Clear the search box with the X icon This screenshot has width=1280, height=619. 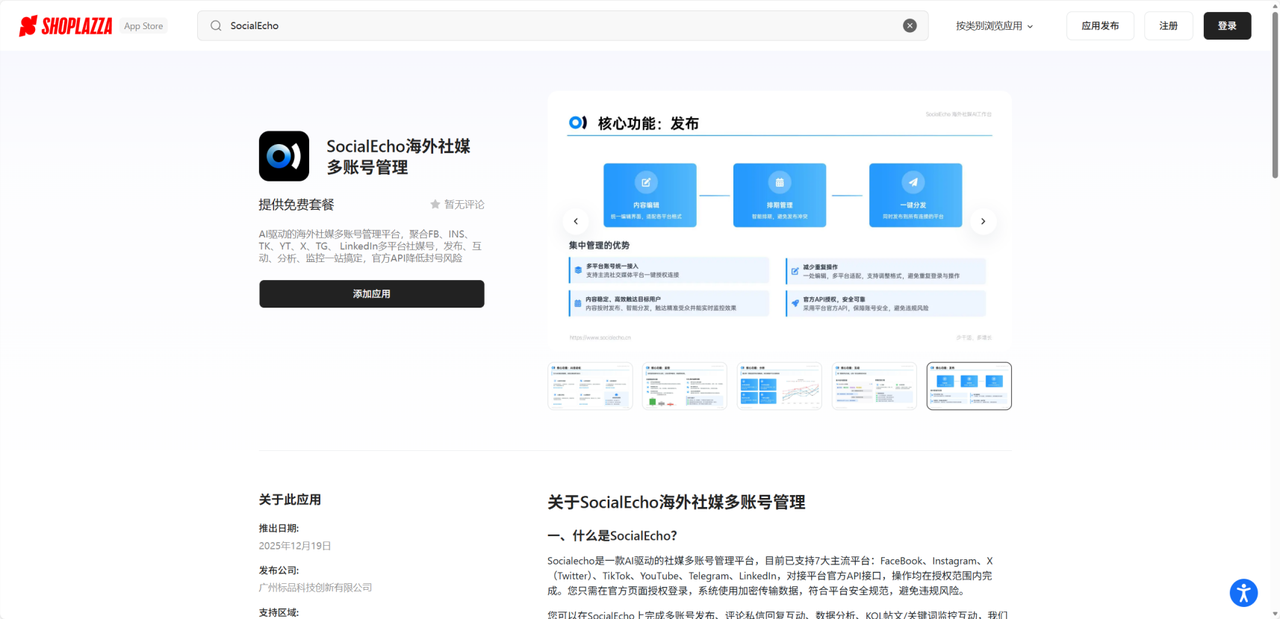click(x=909, y=25)
